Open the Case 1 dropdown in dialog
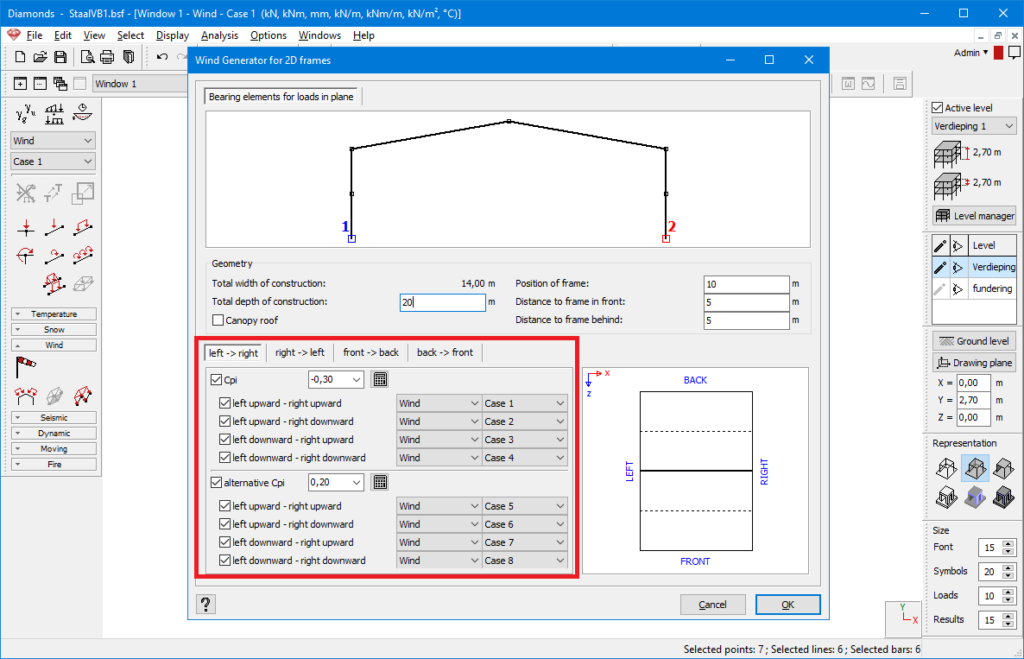 point(524,404)
